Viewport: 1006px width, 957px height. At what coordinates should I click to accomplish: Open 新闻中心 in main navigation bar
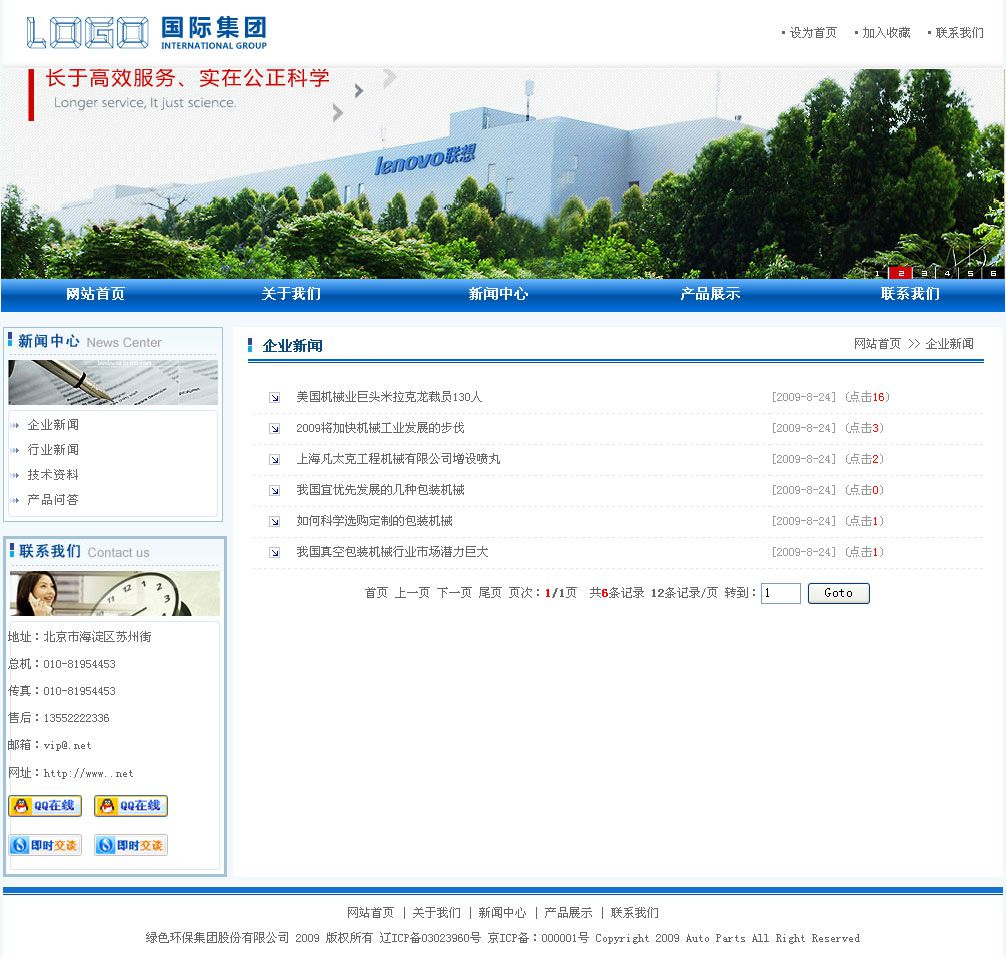(499, 294)
